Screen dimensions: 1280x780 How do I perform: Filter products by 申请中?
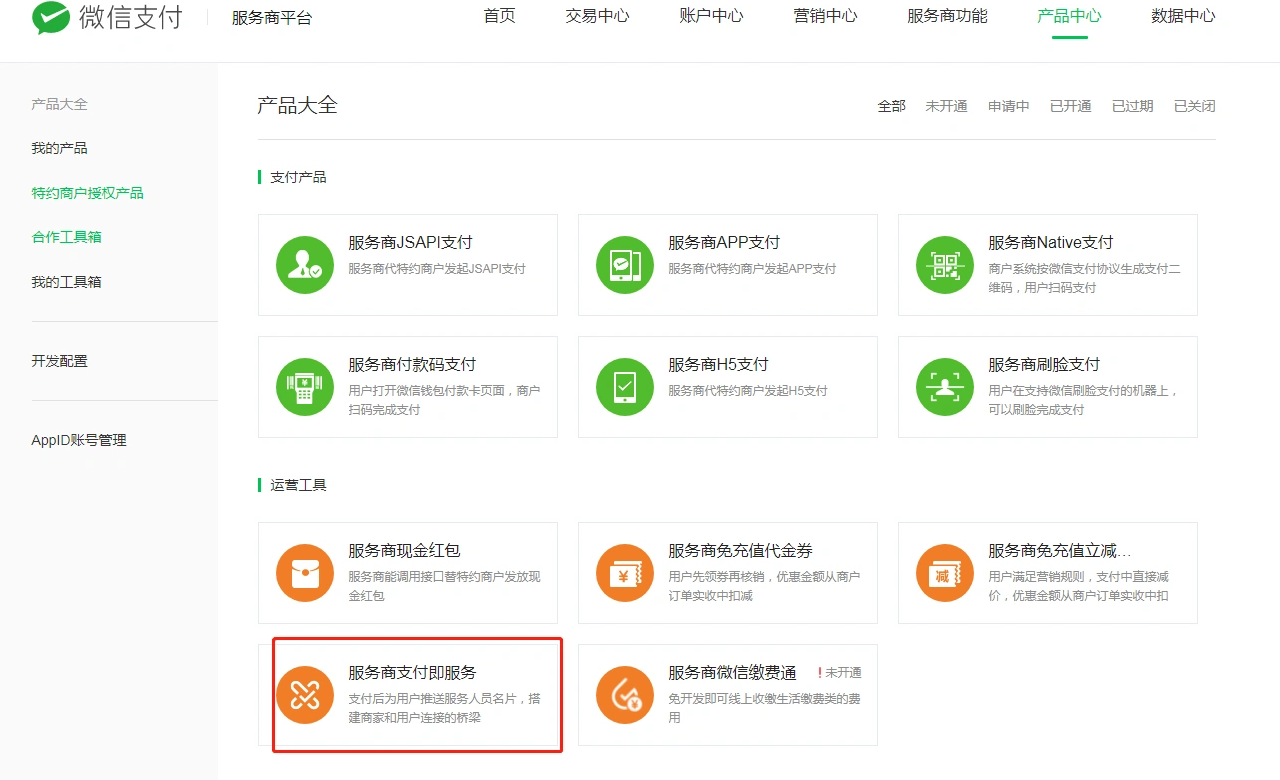coord(1008,106)
